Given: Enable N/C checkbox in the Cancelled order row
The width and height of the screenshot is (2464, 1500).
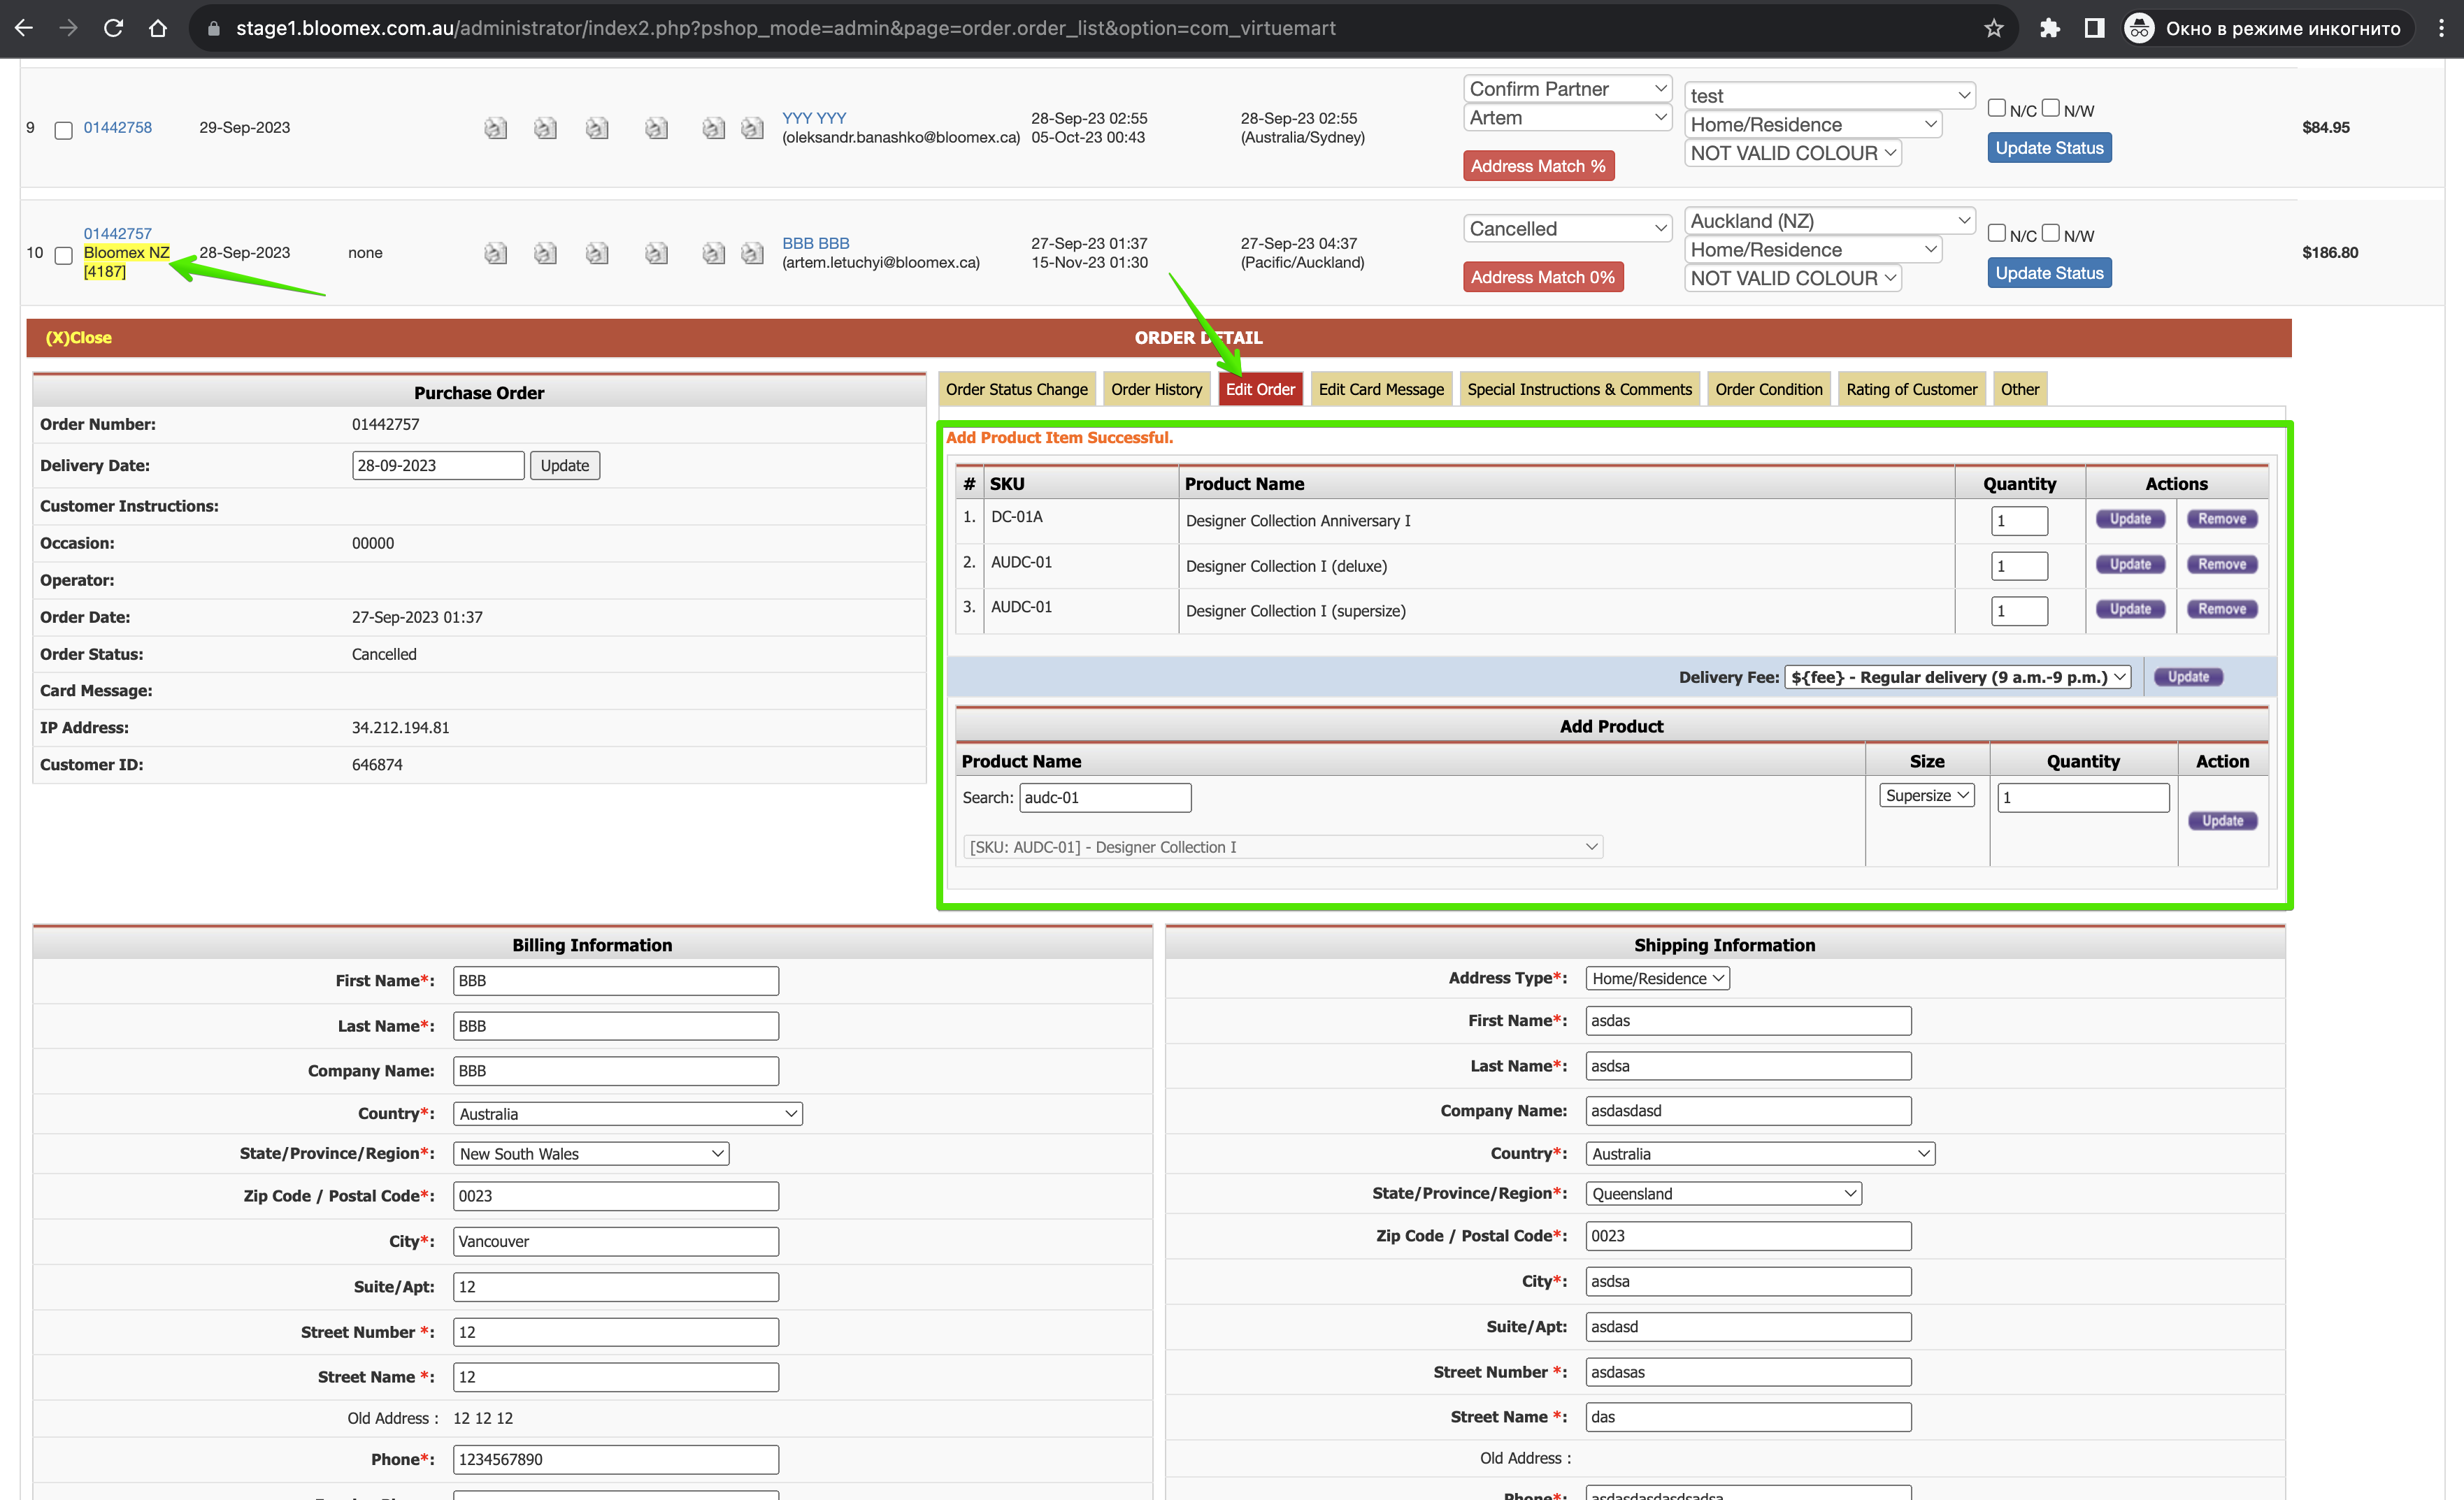Looking at the screenshot, I should click(1997, 233).
